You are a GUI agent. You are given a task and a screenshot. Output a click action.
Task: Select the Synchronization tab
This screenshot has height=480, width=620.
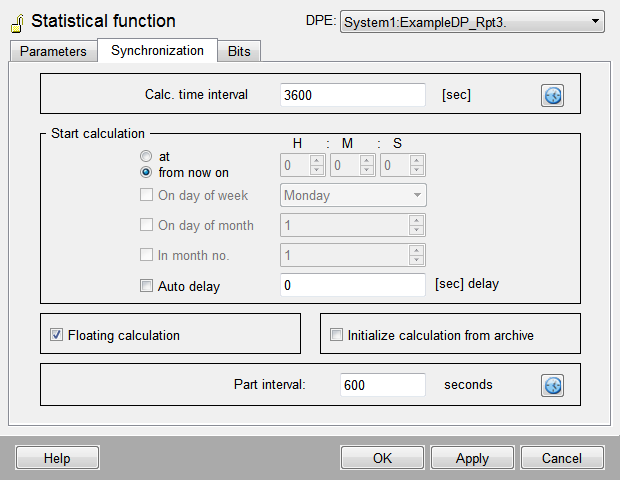[157, 50]
